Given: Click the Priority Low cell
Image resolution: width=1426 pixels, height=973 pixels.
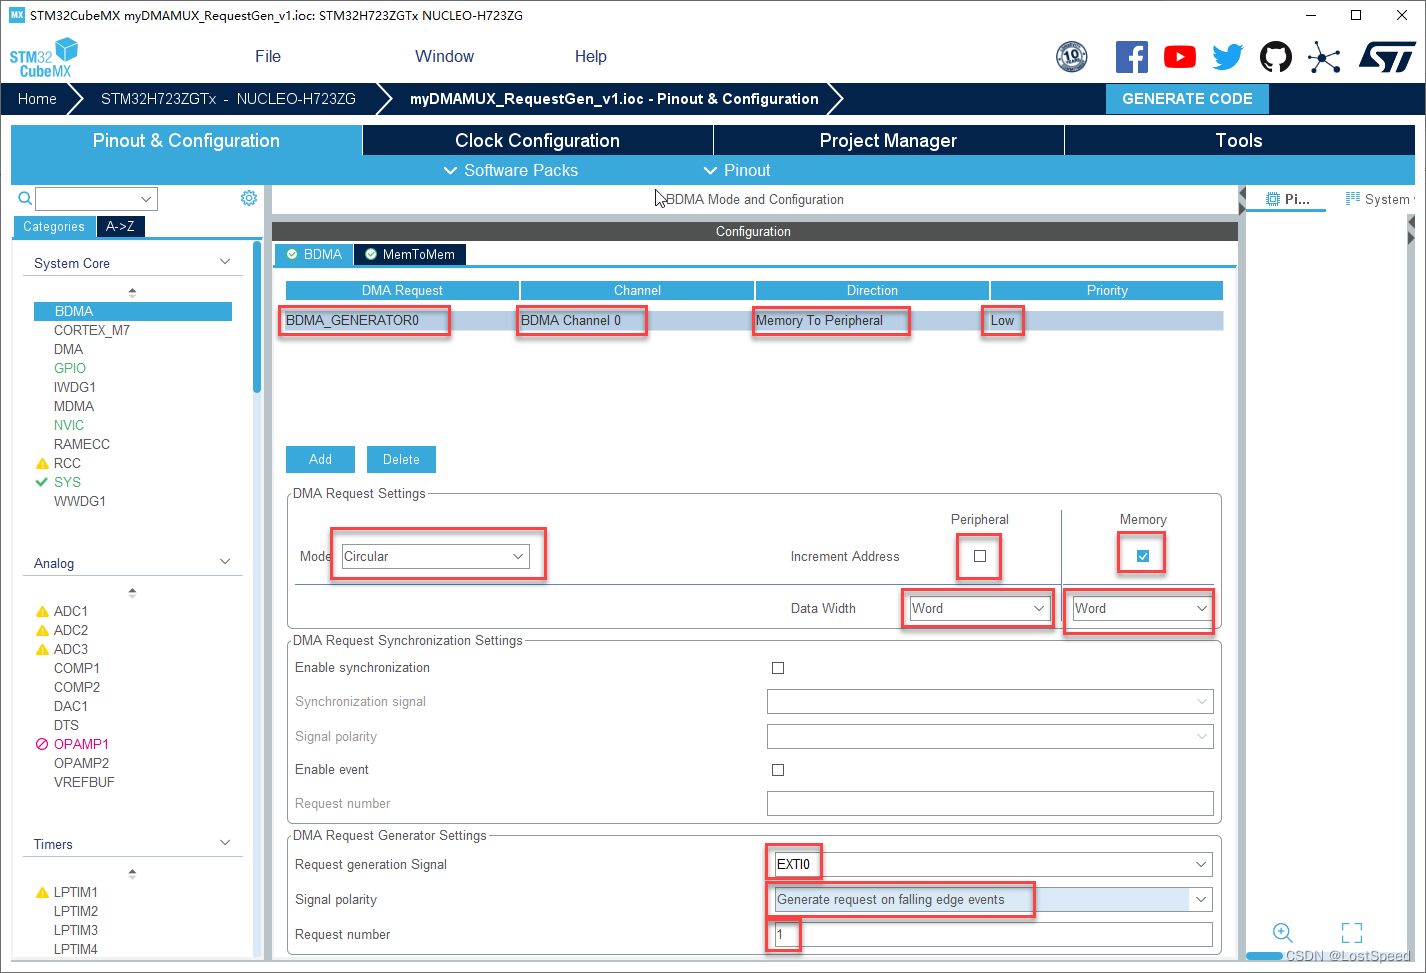Looking at the screenshot, I should click(x=1106, y=320).
